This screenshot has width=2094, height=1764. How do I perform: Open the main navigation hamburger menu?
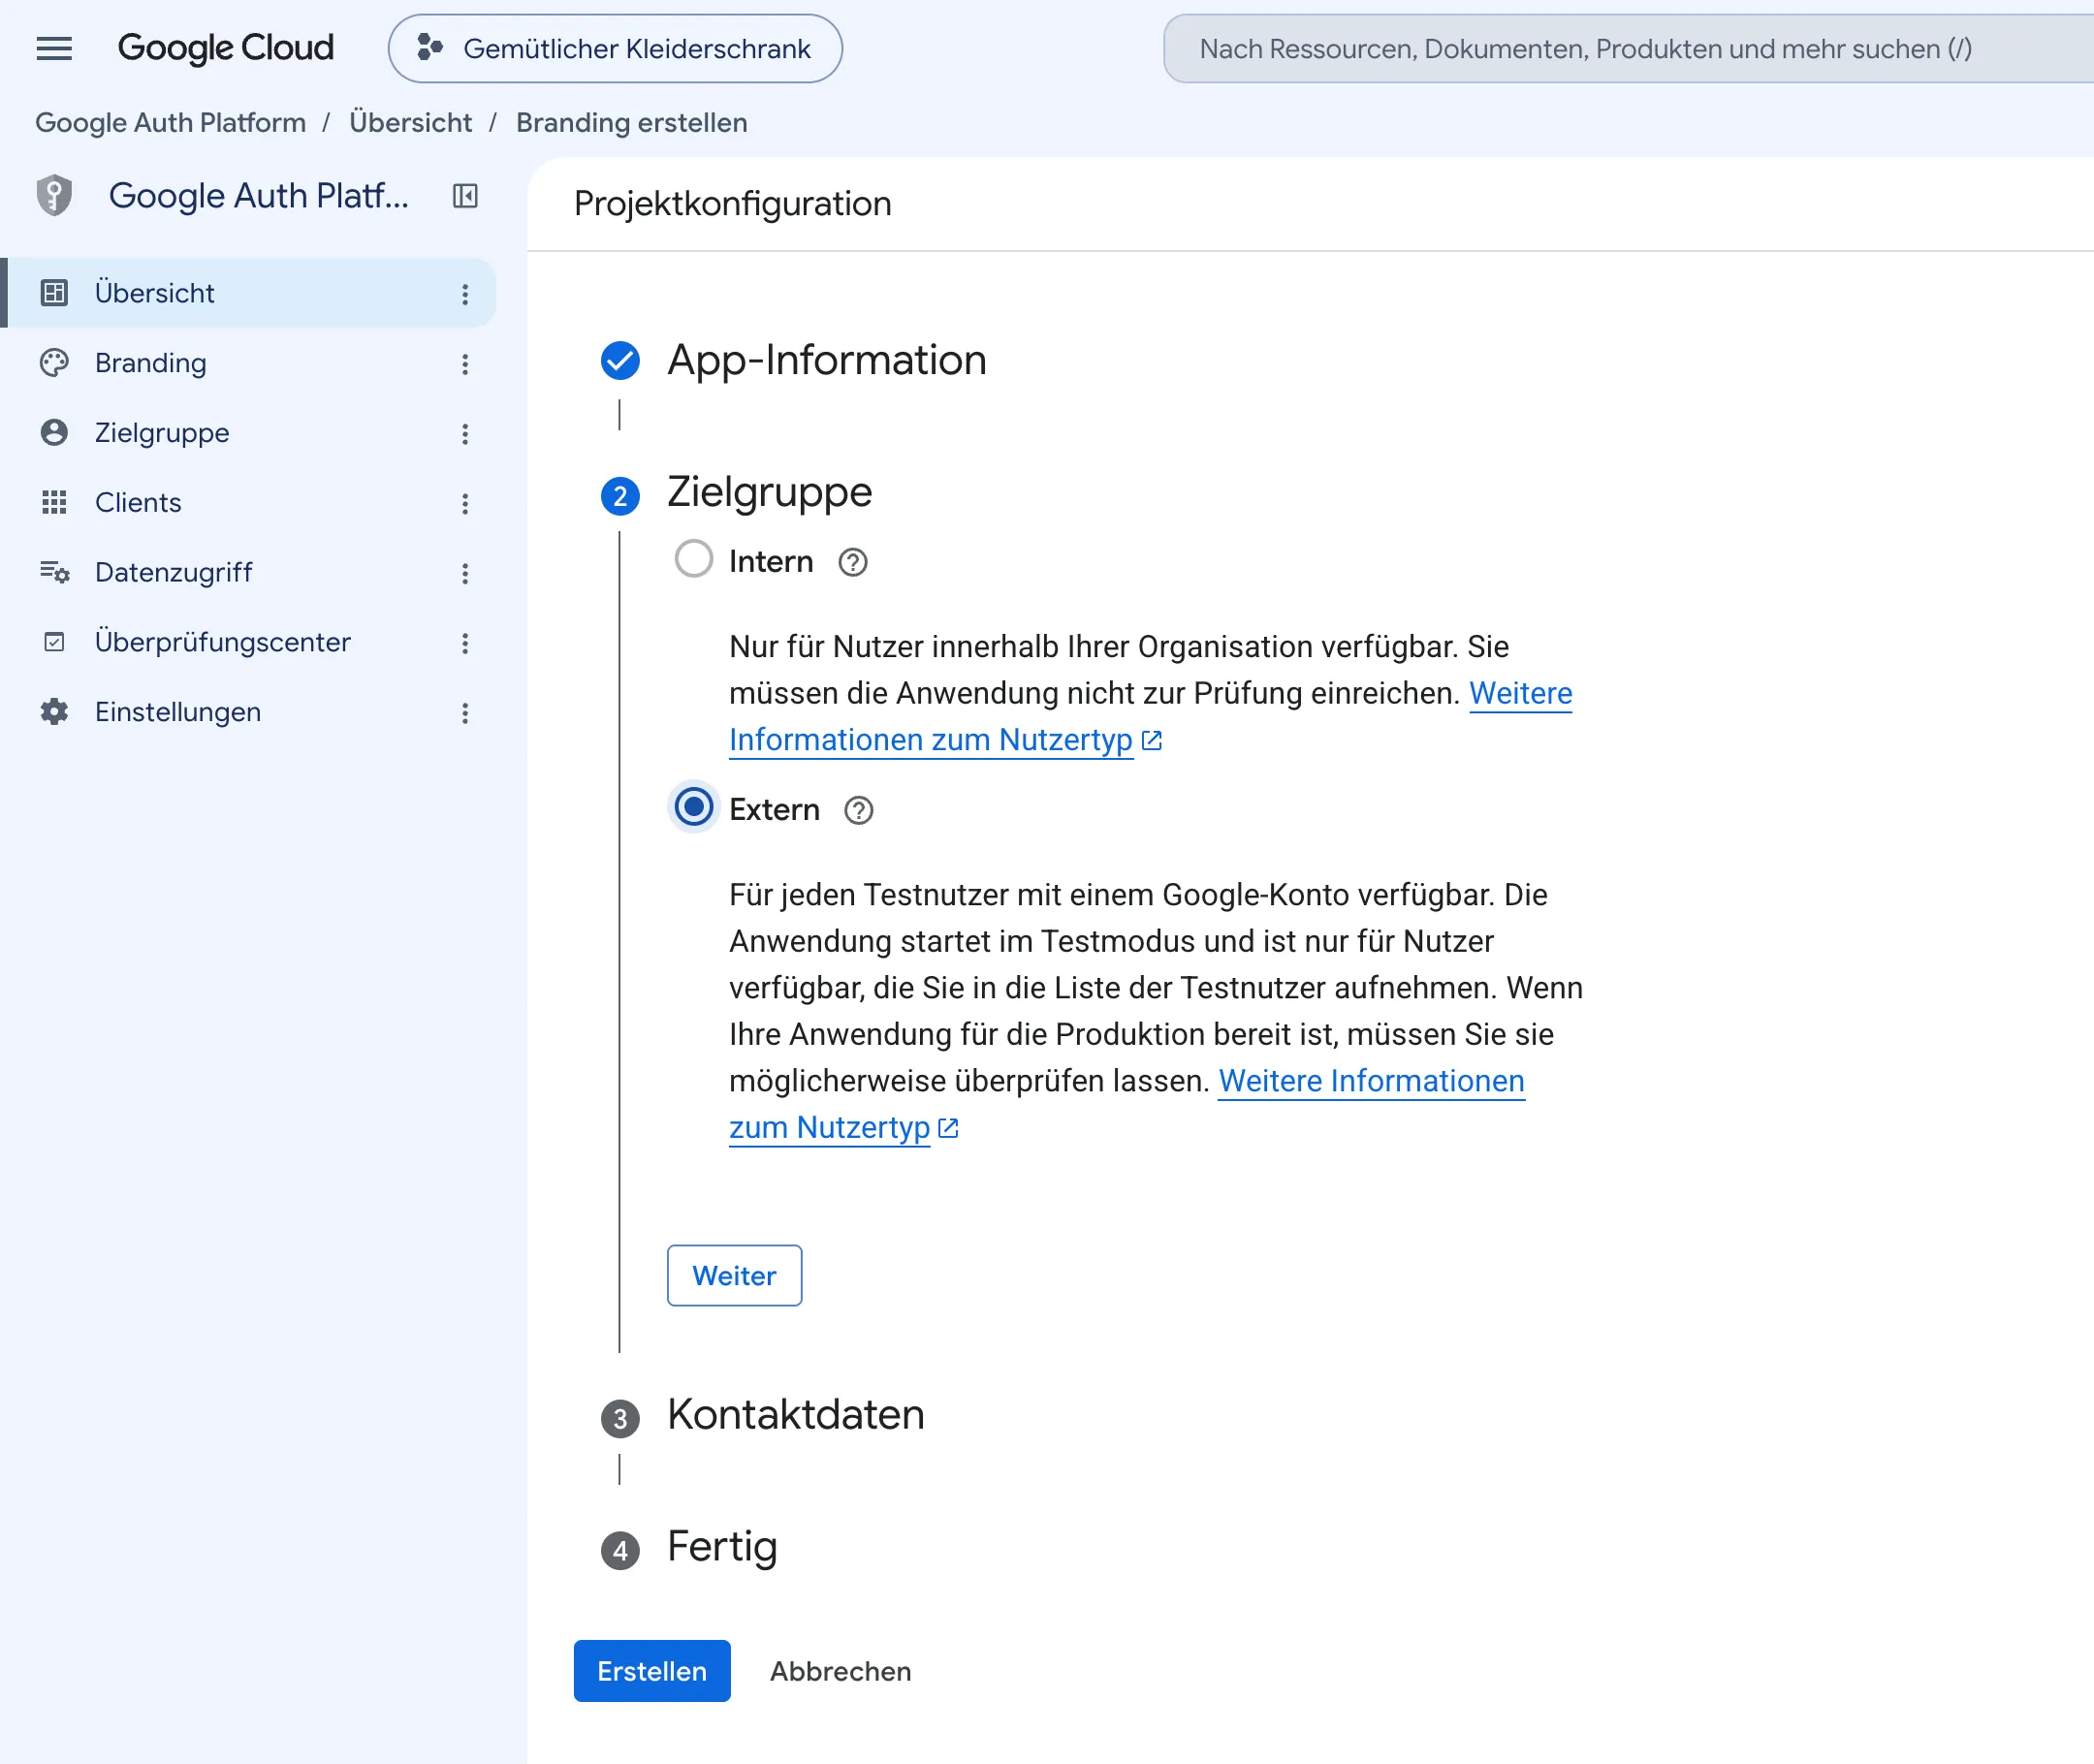pyautogui.click(x=54, y=48)
